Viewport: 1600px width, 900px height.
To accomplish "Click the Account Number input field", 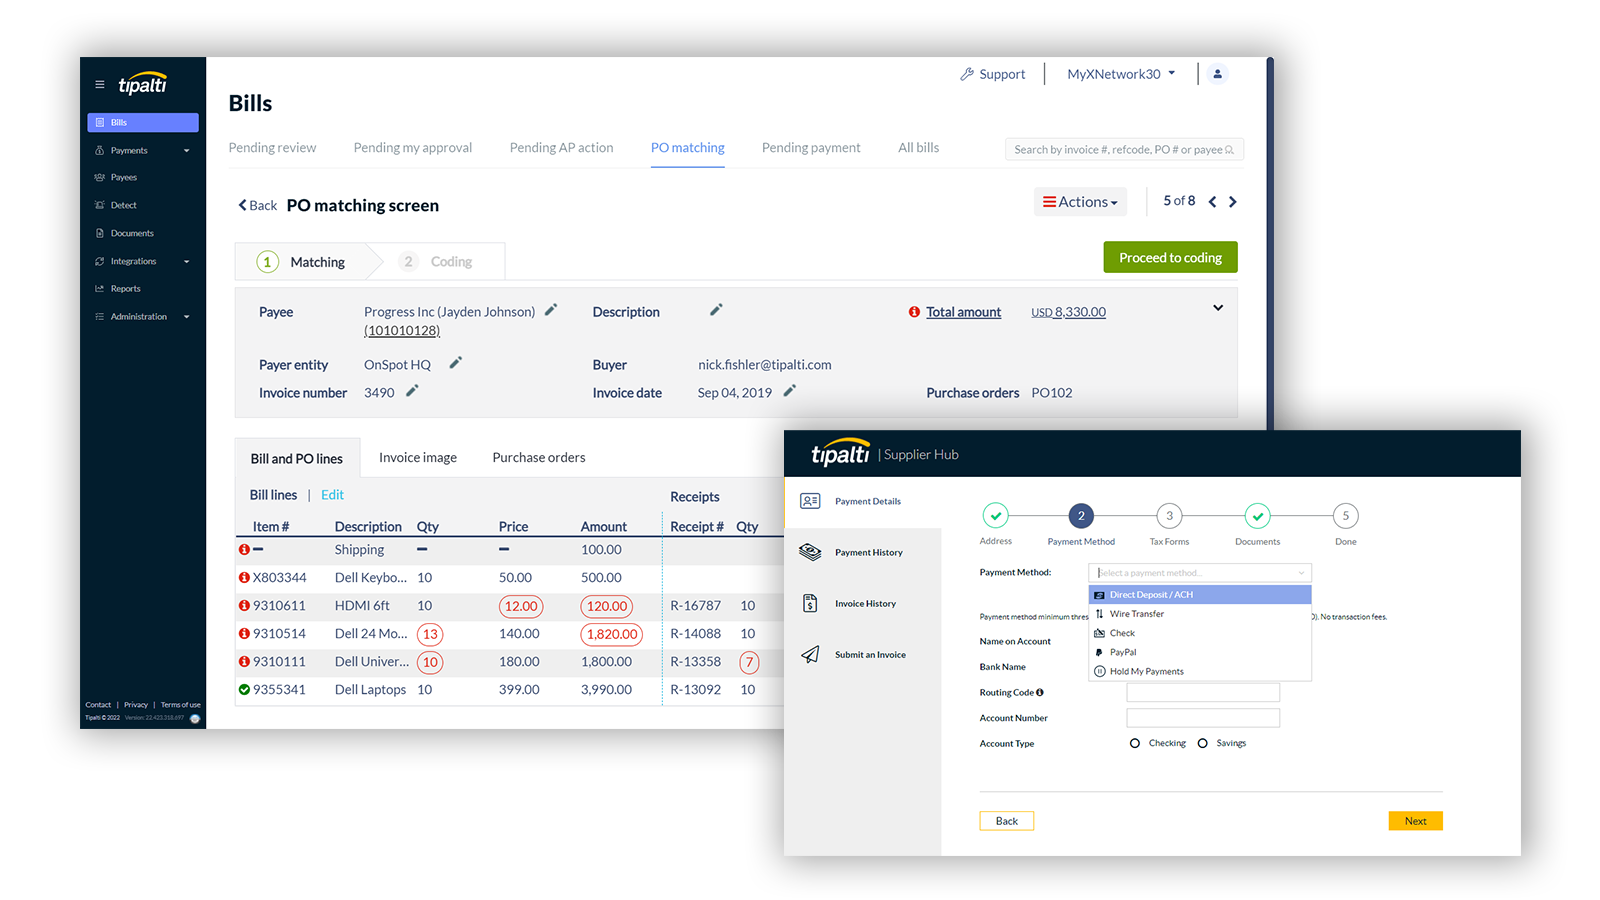I will [1203, 718].
